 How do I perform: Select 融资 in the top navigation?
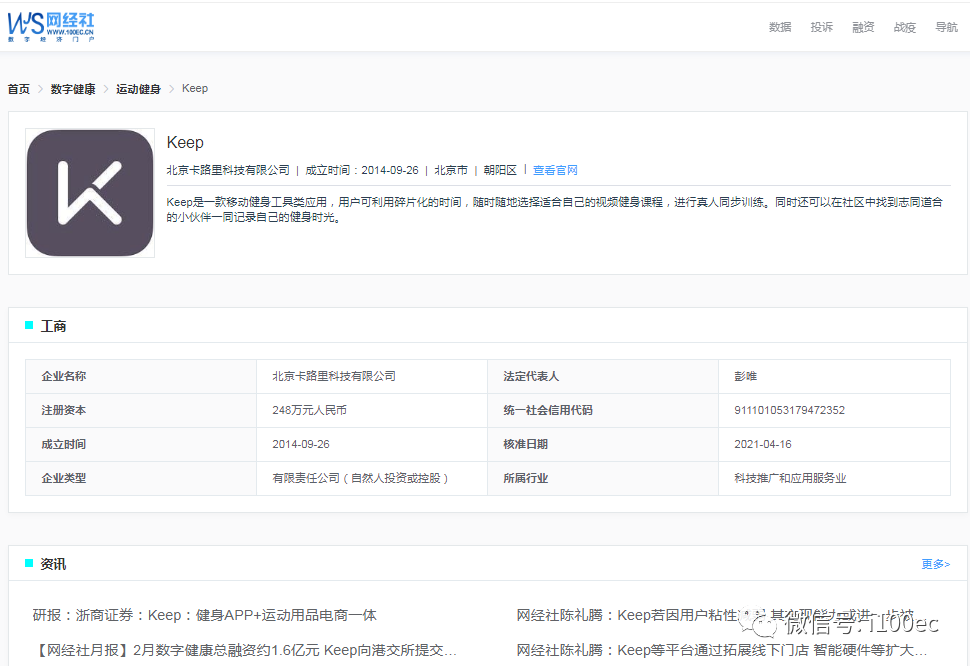point(863,27)
